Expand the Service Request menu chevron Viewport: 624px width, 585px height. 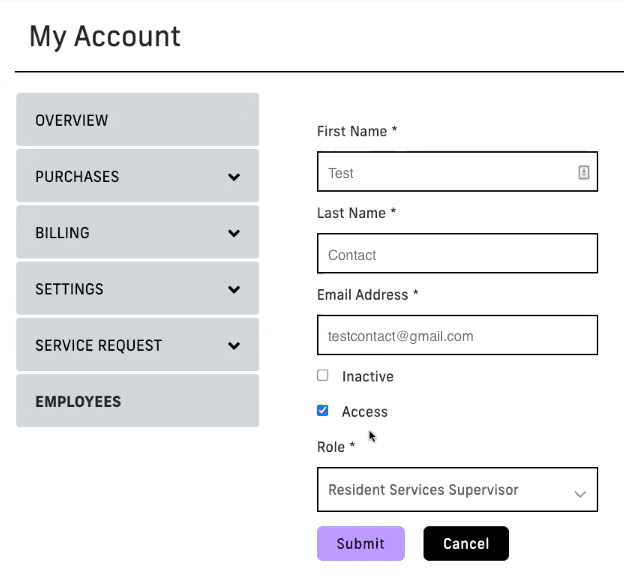point(234,345)
